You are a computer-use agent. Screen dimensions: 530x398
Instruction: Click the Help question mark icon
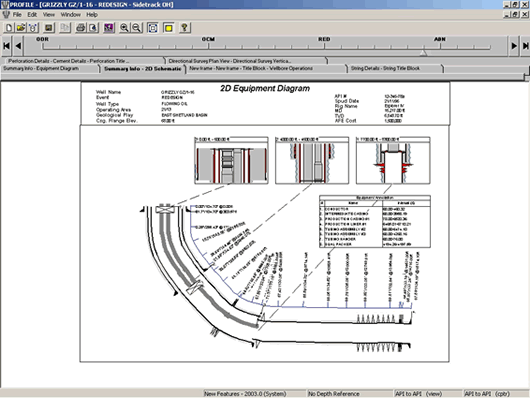click(x=184, y=28)
